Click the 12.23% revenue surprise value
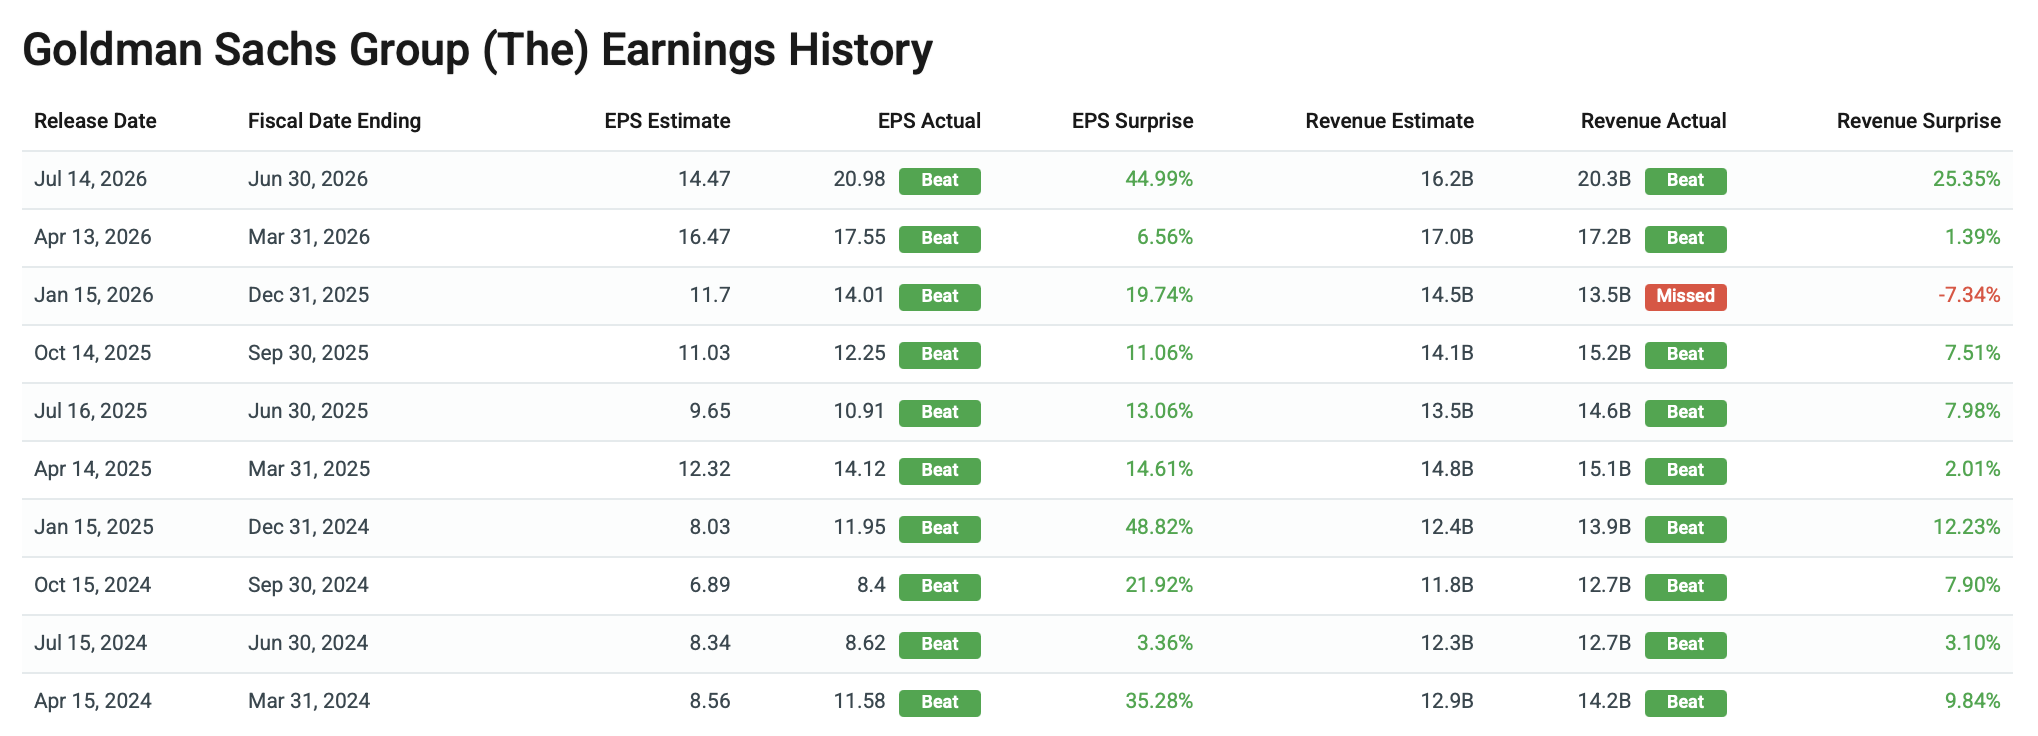The width and height of the screenshot is (2038, 736). pos(1967,527)
